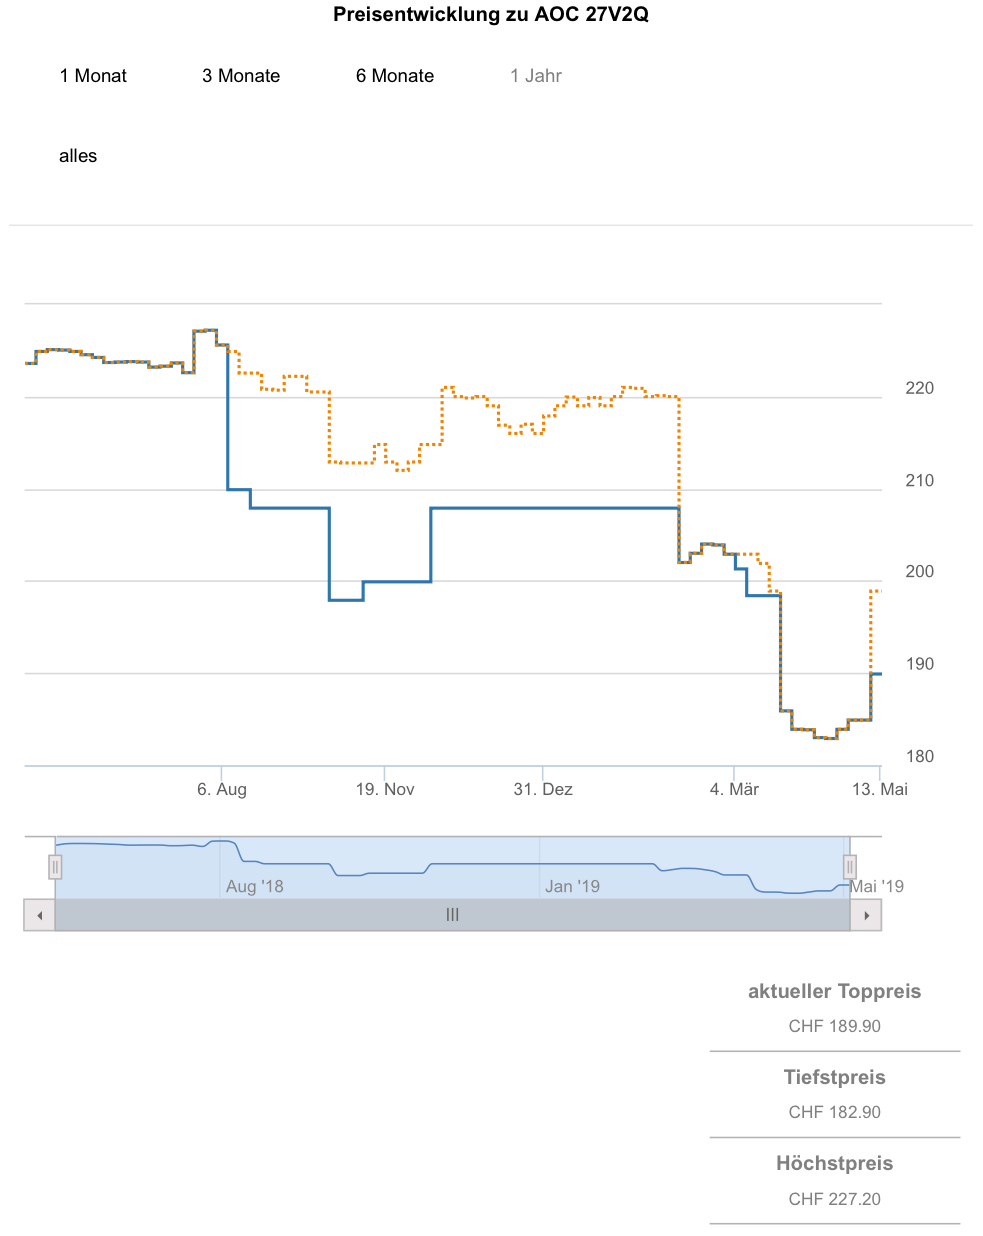Viewport: 983px width, 1236px height.
Task: Click the navigator right scroll arrow
Action: coord(866,915)
